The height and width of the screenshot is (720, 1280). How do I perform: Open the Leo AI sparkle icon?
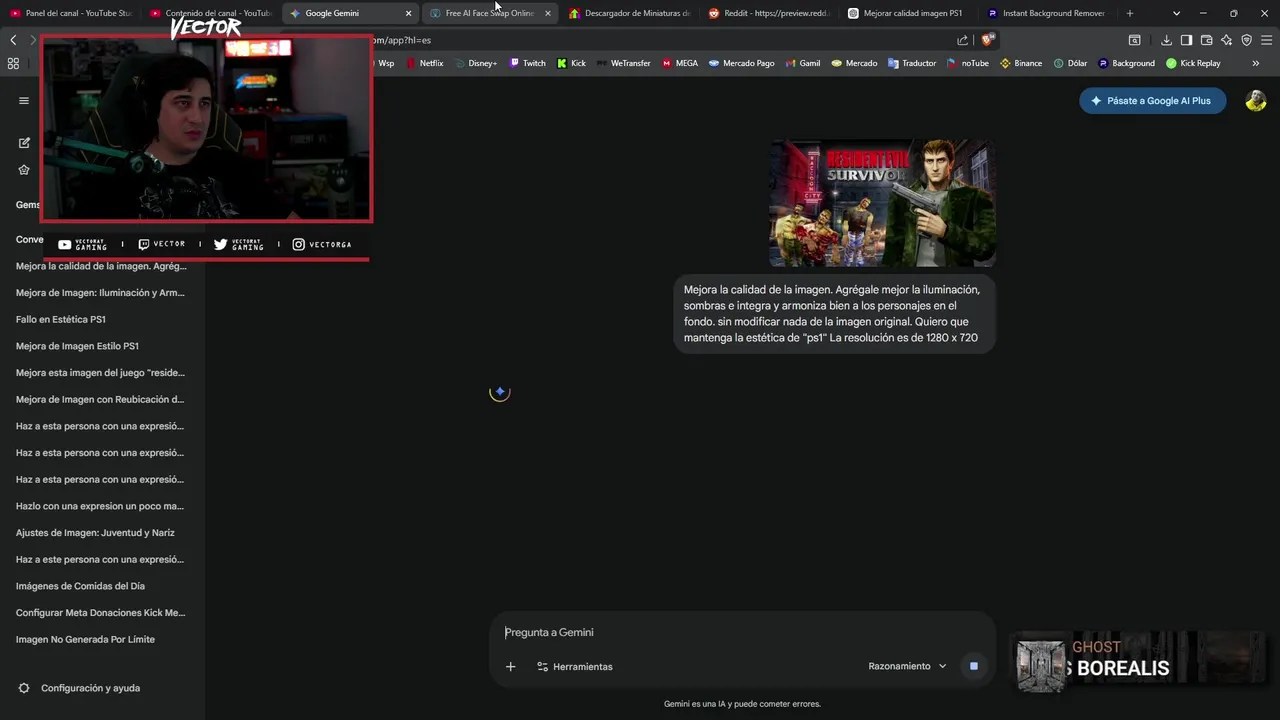point(1226,40)
